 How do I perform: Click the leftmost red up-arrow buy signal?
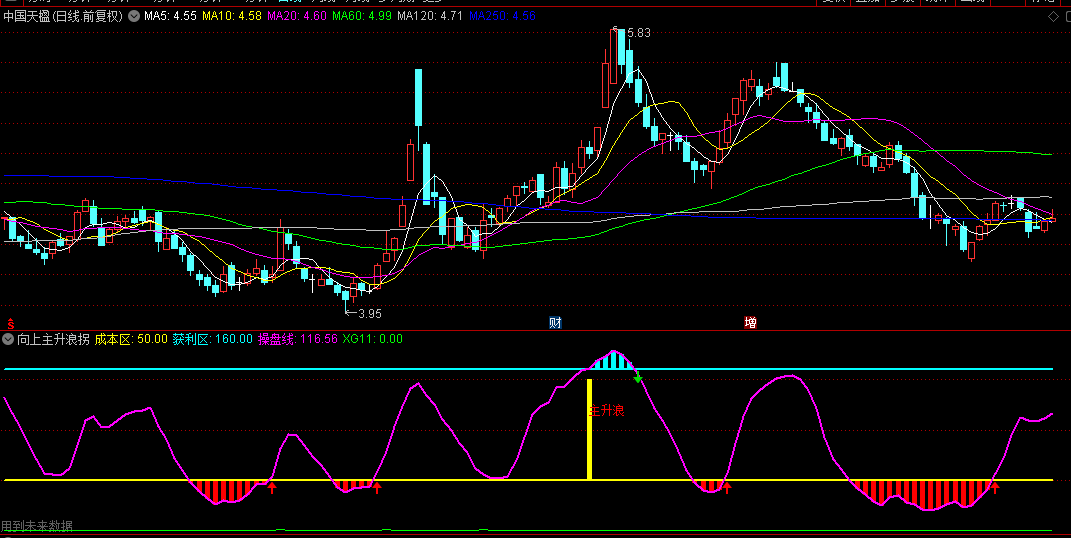click(x=271, y=486)
